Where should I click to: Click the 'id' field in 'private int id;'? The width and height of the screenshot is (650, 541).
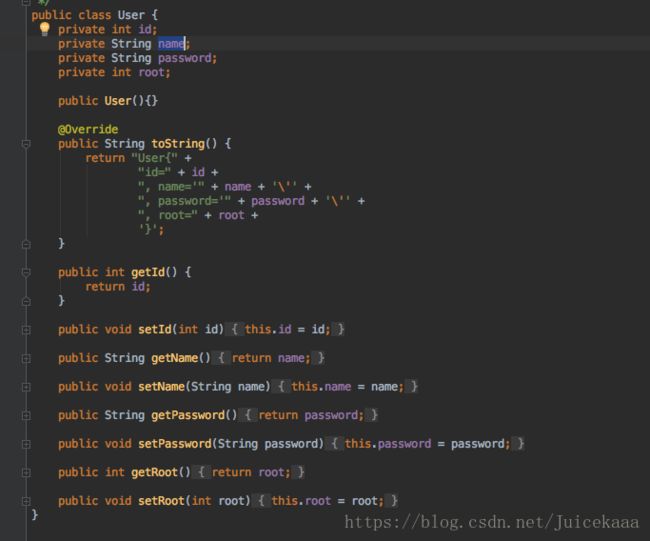pyautogui.click(x=145, y=29)
